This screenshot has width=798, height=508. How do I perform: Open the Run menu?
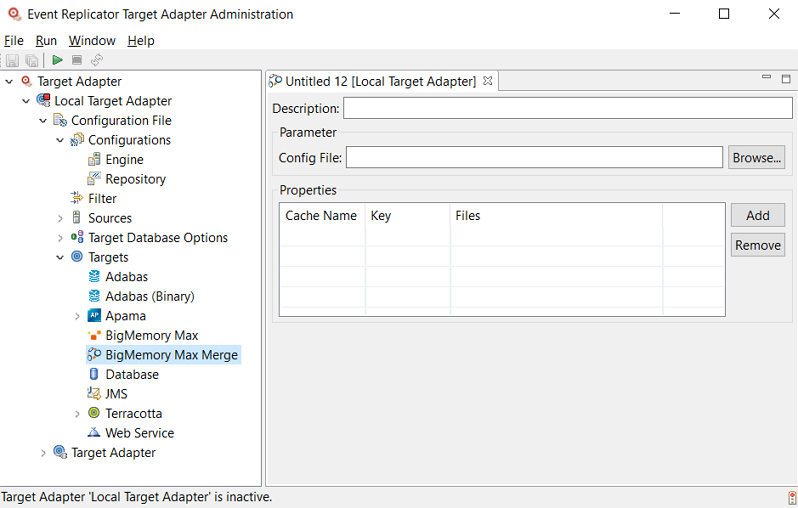click(46, 41)
